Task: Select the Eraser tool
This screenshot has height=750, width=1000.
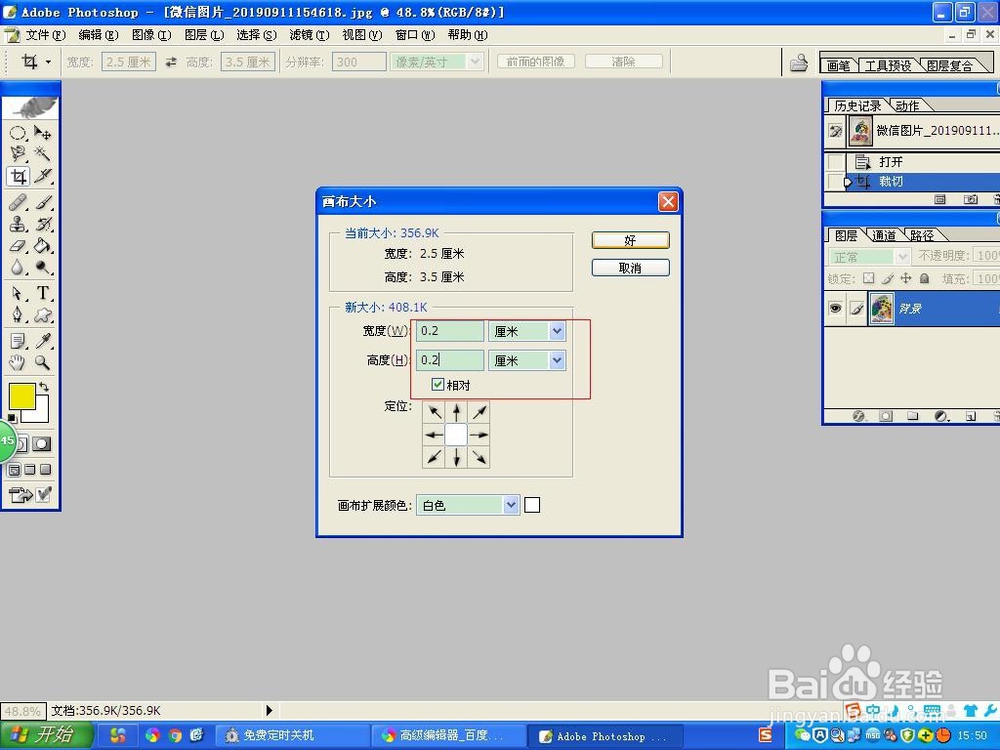Action: point(17,246)
